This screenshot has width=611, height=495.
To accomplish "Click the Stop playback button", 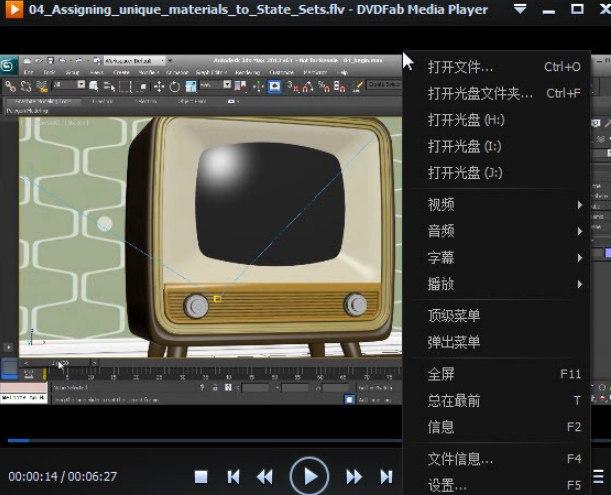I will coord(201,477).
